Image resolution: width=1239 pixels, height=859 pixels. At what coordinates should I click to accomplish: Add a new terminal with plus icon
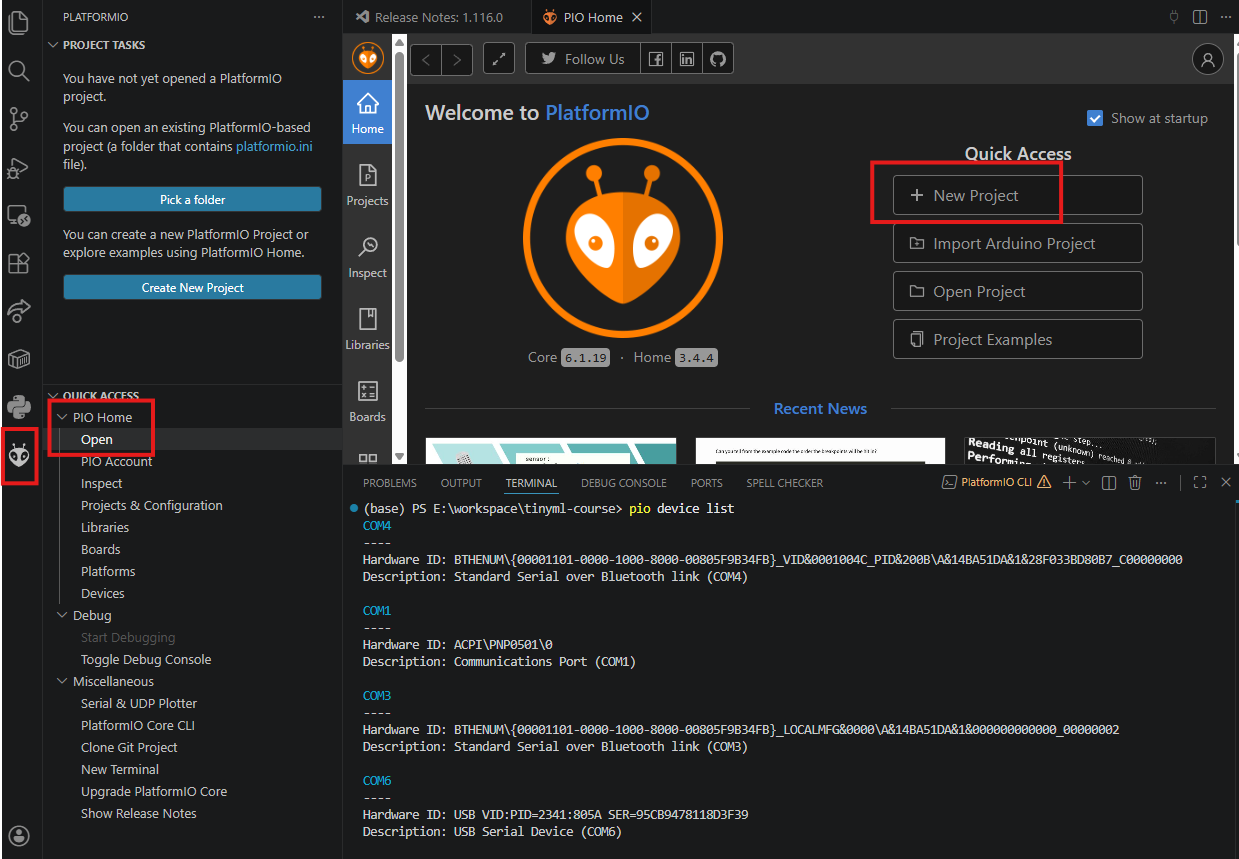click(1068, 482)
